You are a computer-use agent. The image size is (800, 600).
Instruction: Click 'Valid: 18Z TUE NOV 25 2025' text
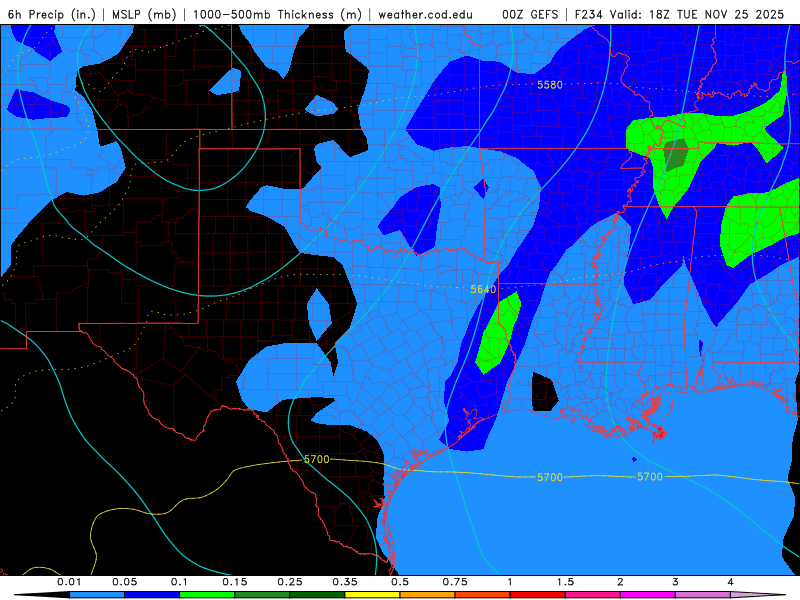697,14
